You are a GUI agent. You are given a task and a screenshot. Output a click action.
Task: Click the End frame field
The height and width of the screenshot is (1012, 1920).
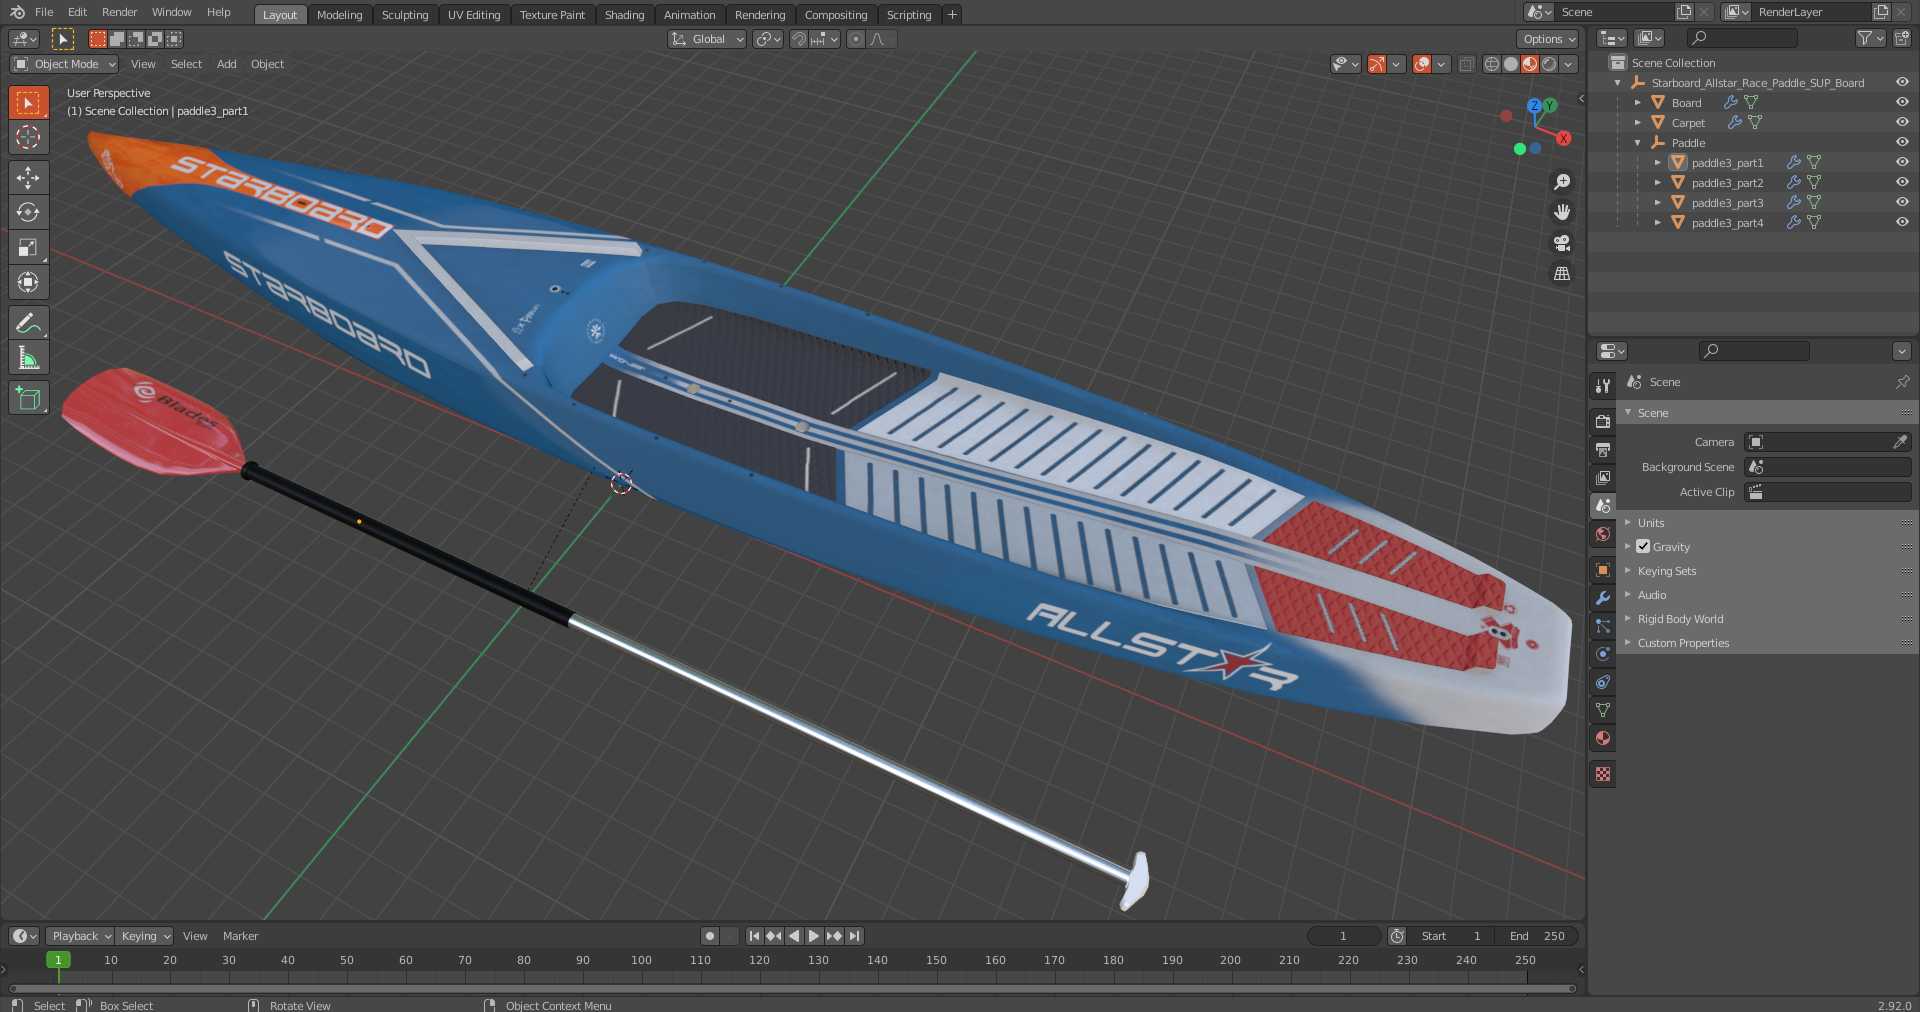click(x=1537, y=936)
